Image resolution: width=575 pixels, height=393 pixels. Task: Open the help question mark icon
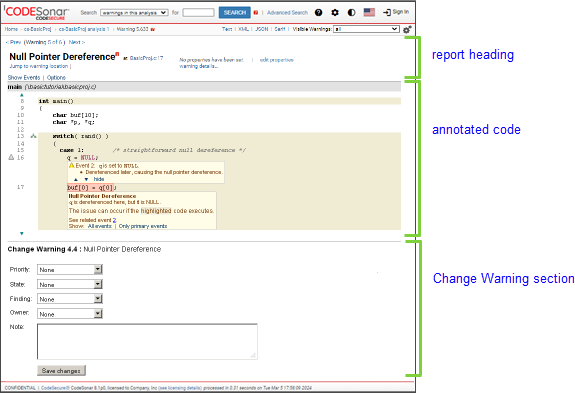[318, 12]
